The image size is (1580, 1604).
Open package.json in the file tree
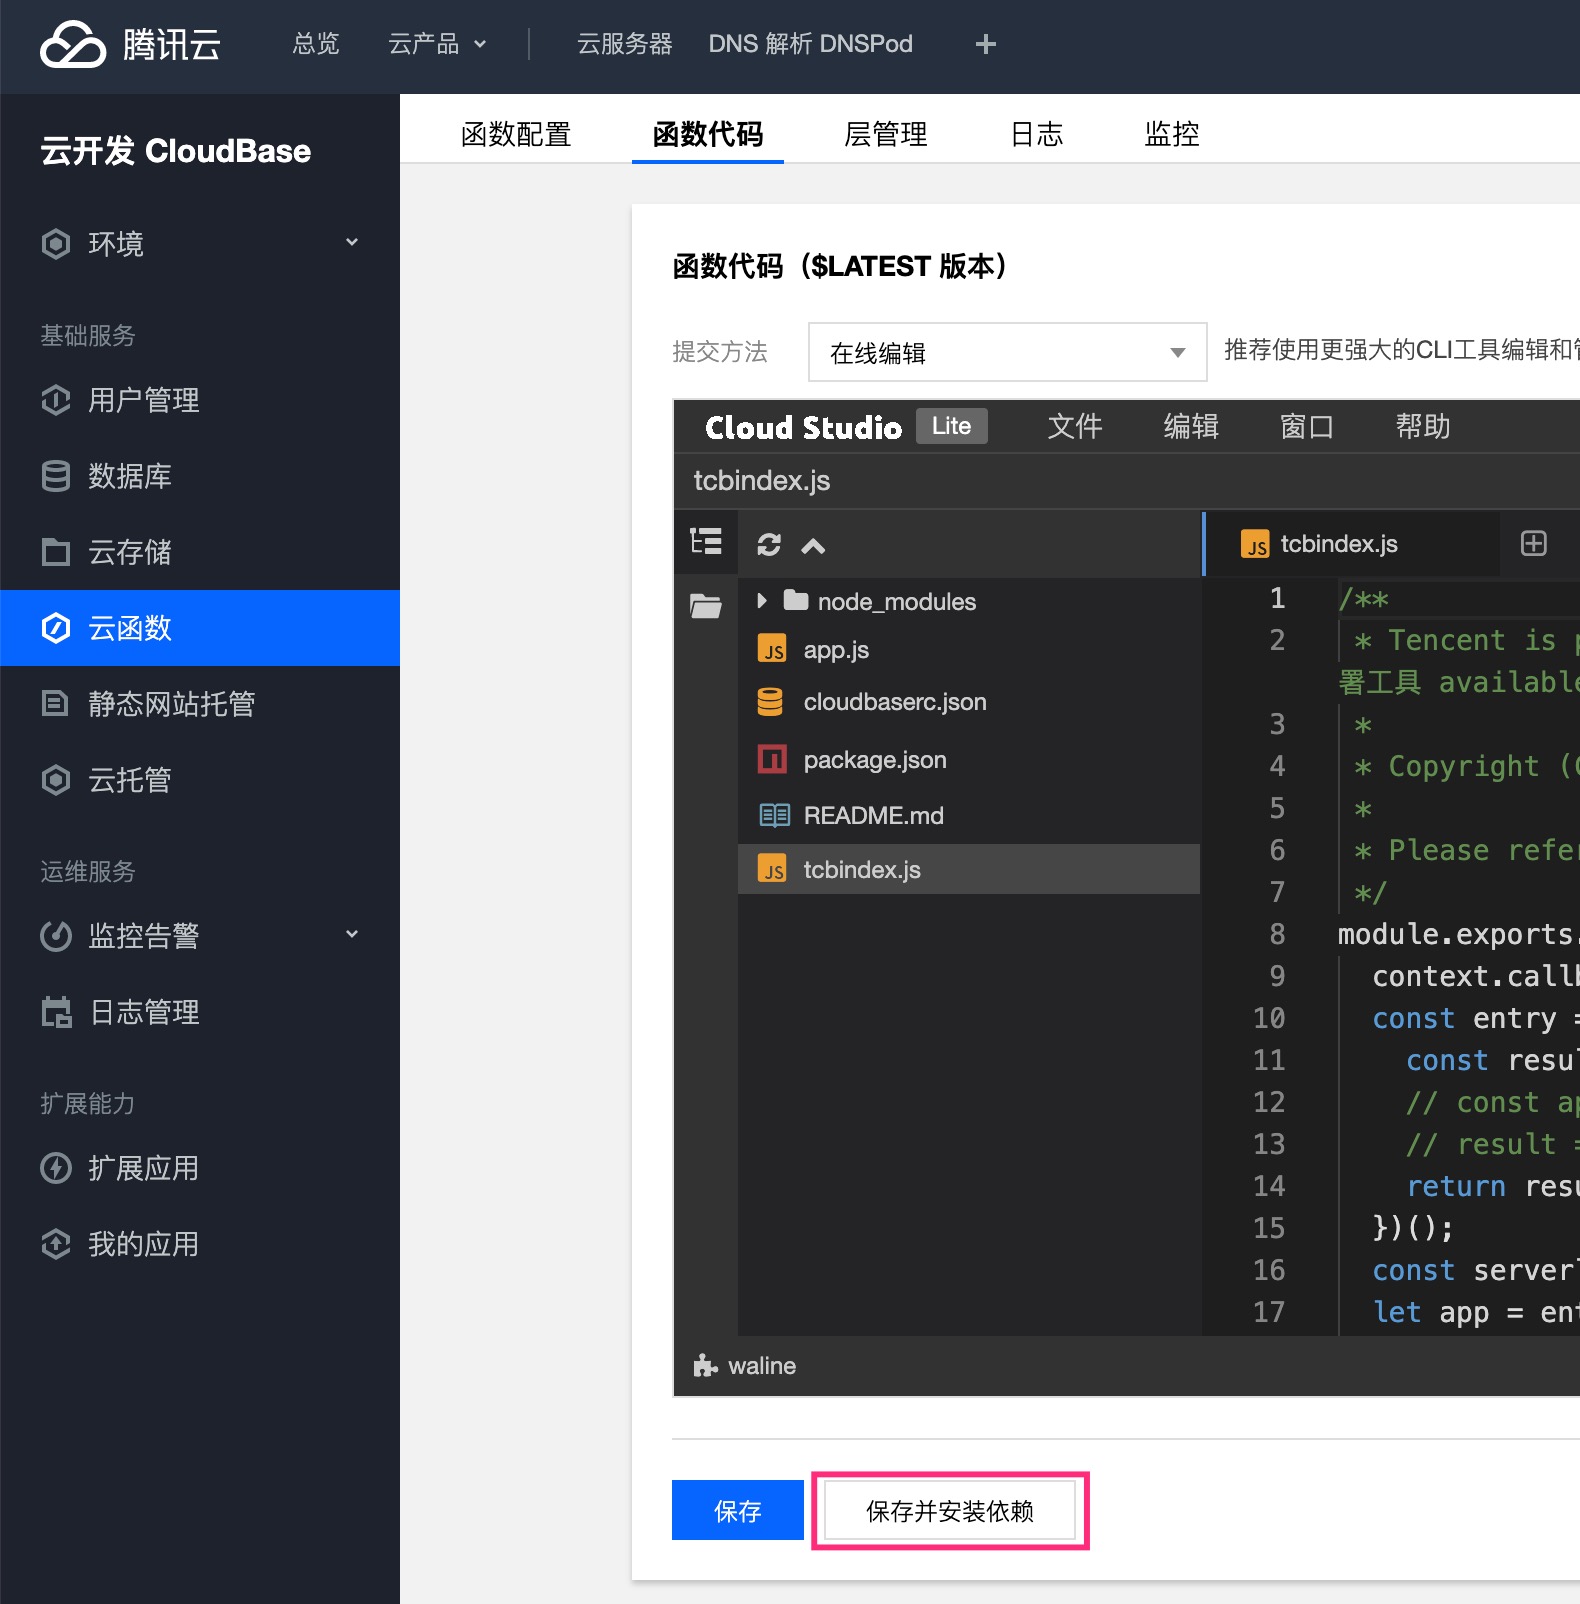point(874,760)
